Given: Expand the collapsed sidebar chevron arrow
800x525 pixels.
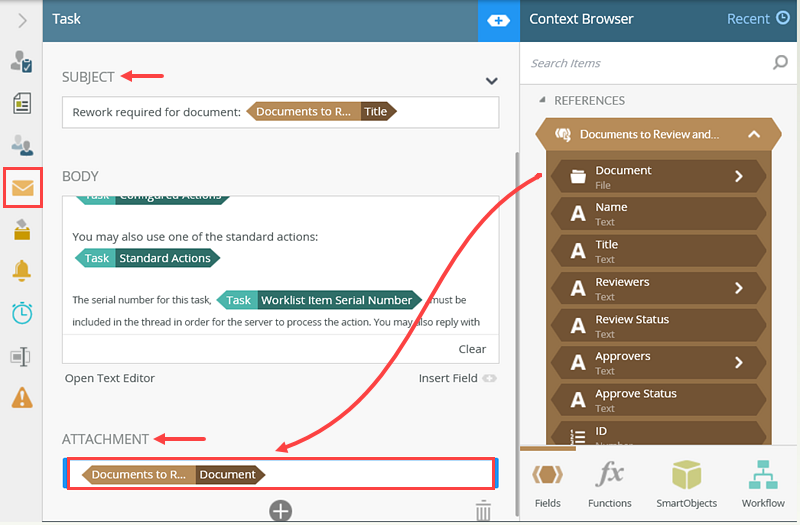Looking at the screenshot, I should pos(22,21).
